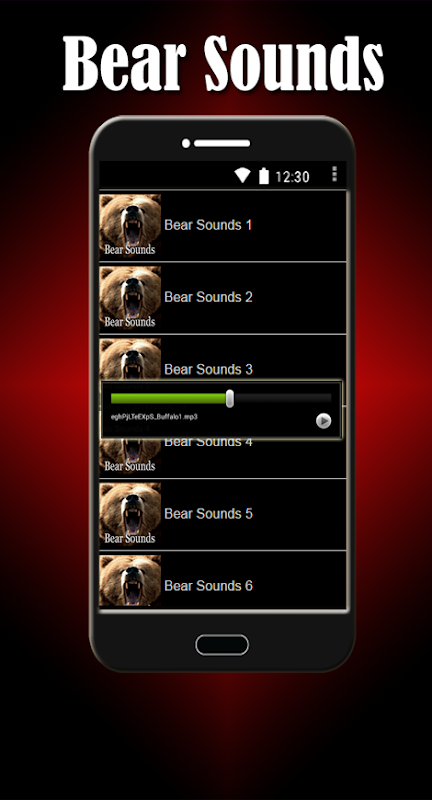Click the bear thumbnail for Bear Sounds 1
Screen dimensions: 432x800
tap(130, 225)
